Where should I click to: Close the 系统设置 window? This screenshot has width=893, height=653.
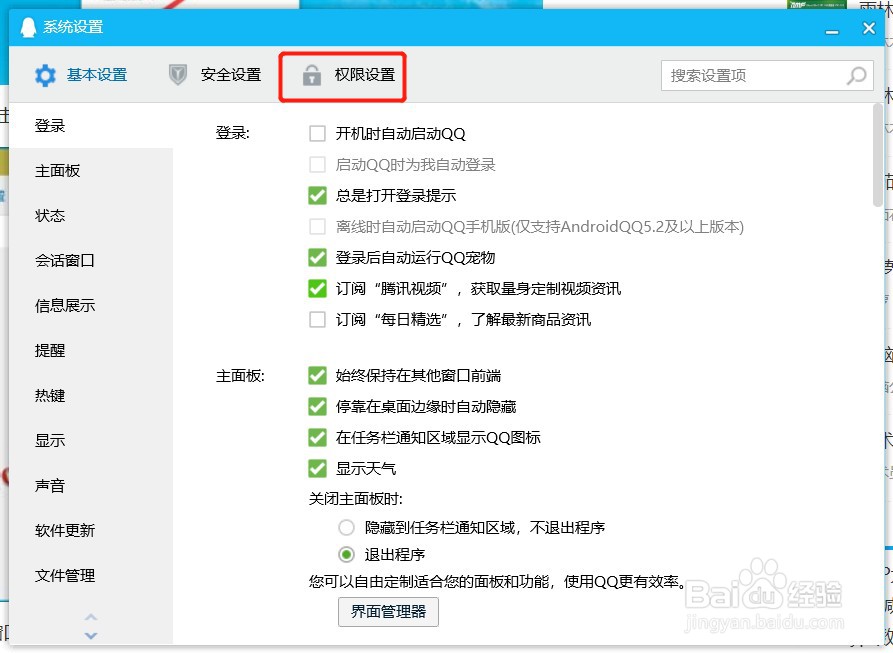[869, 28]
